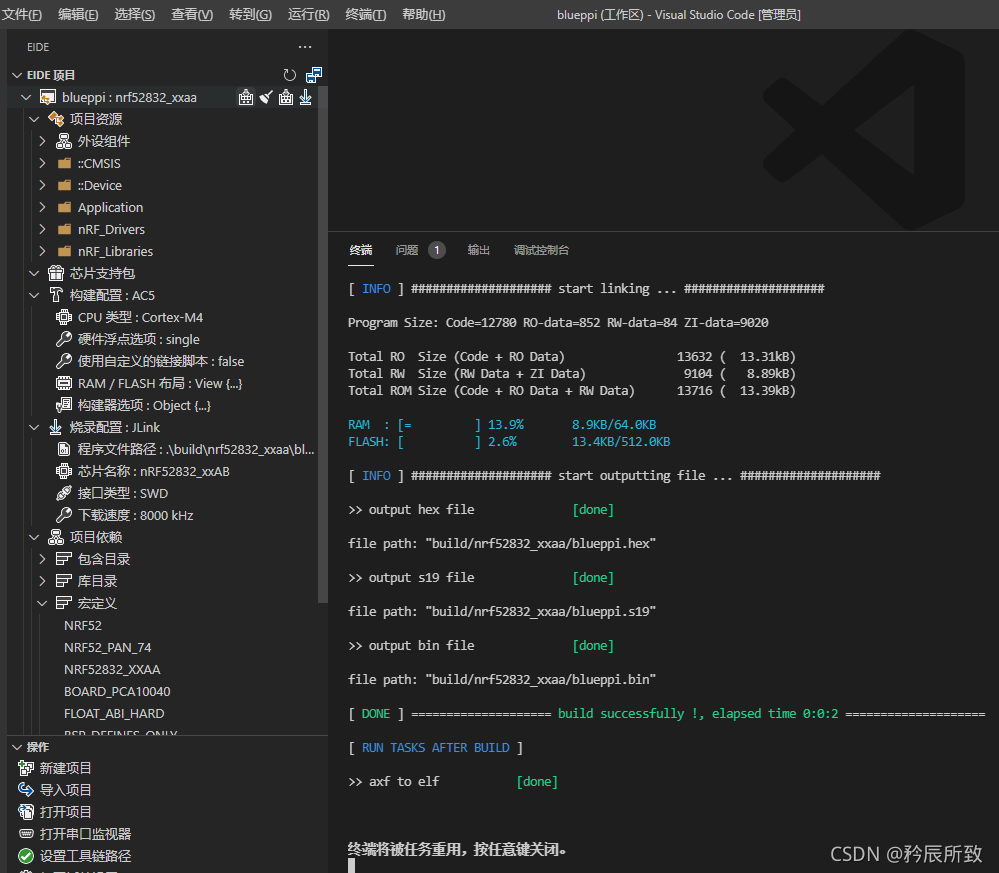This screenshot has width=999, height=873.
Task: Click the 导入项目 icon
Action: [26, 790]
